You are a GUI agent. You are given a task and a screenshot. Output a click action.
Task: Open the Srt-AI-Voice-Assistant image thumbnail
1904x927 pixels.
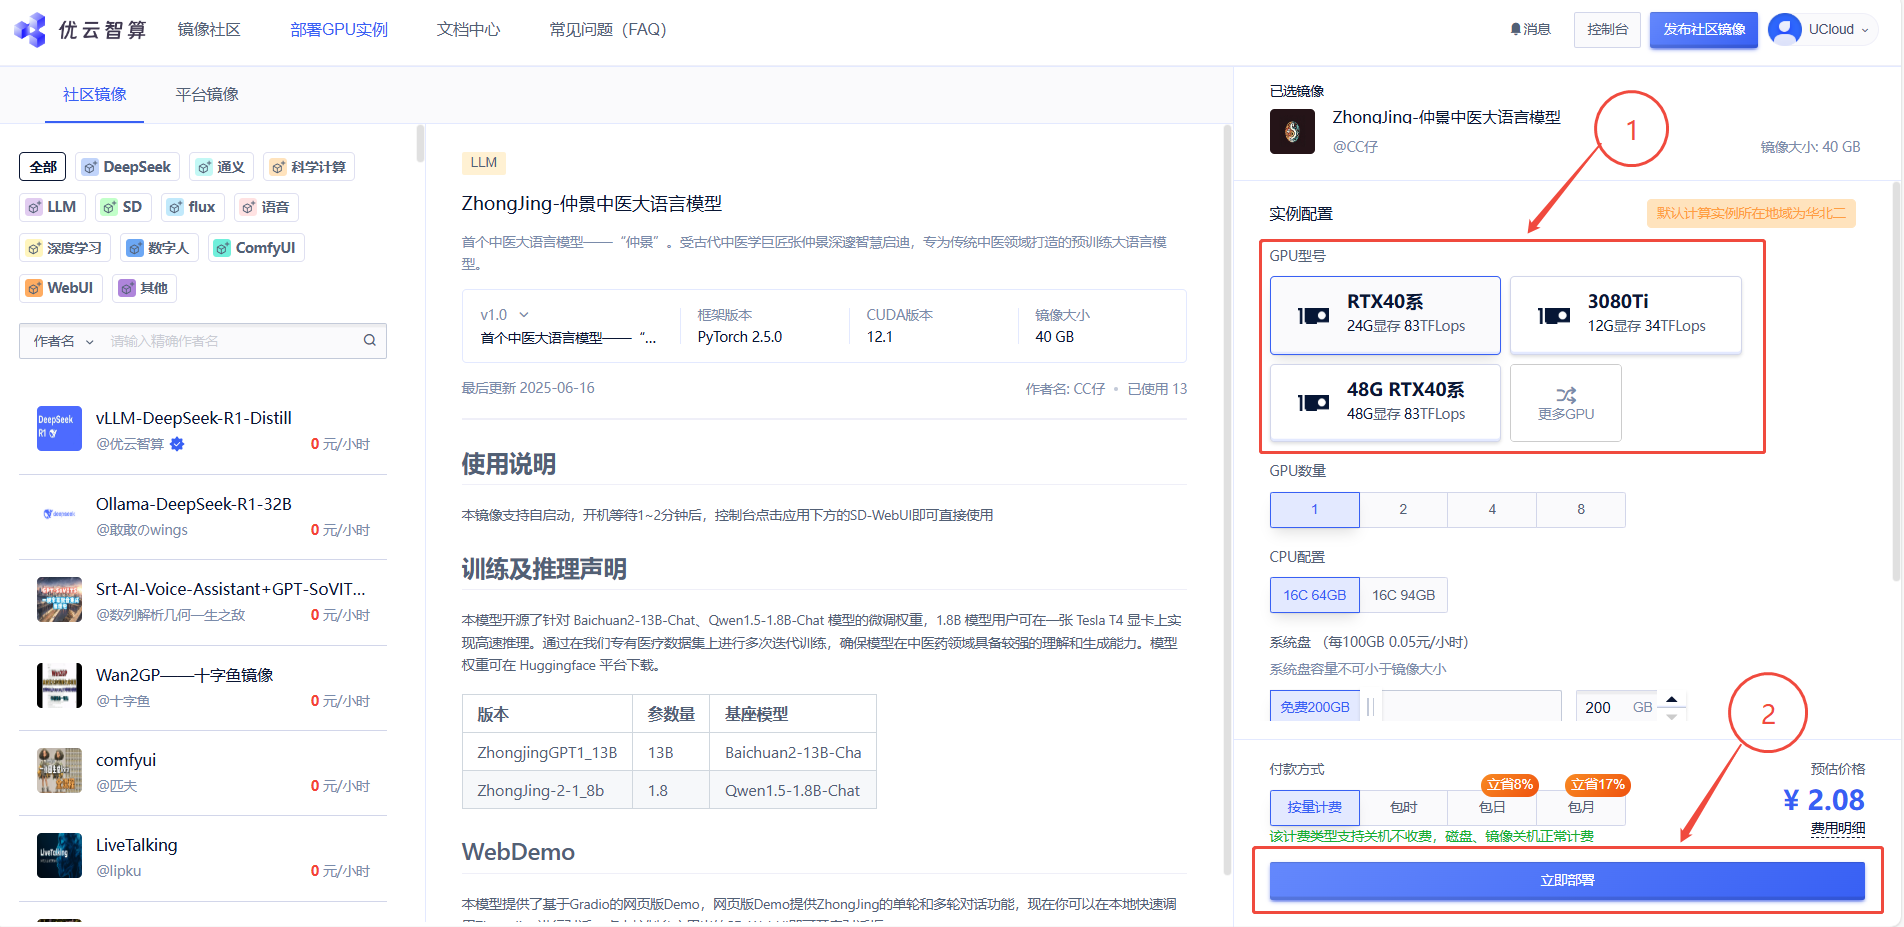click(x=59, y=600)
